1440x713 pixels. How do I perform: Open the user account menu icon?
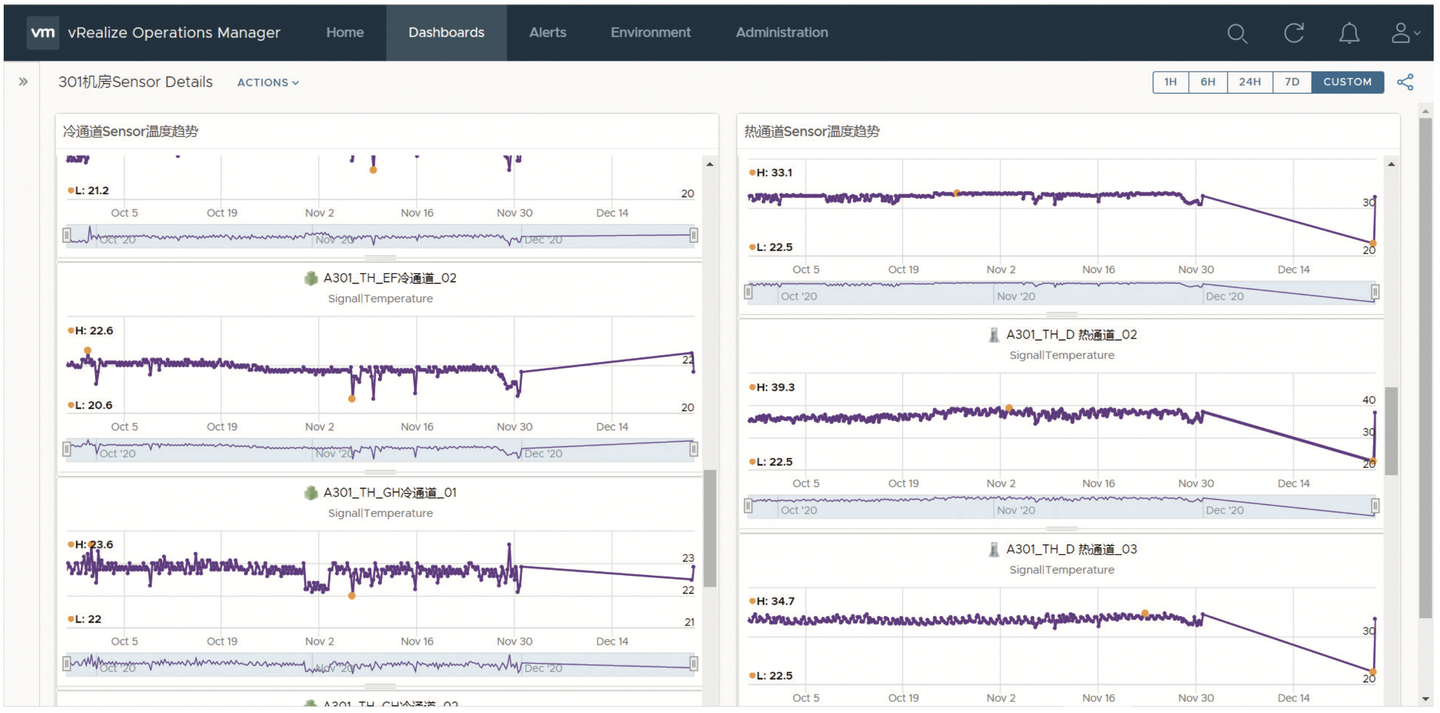point(1404,33)
